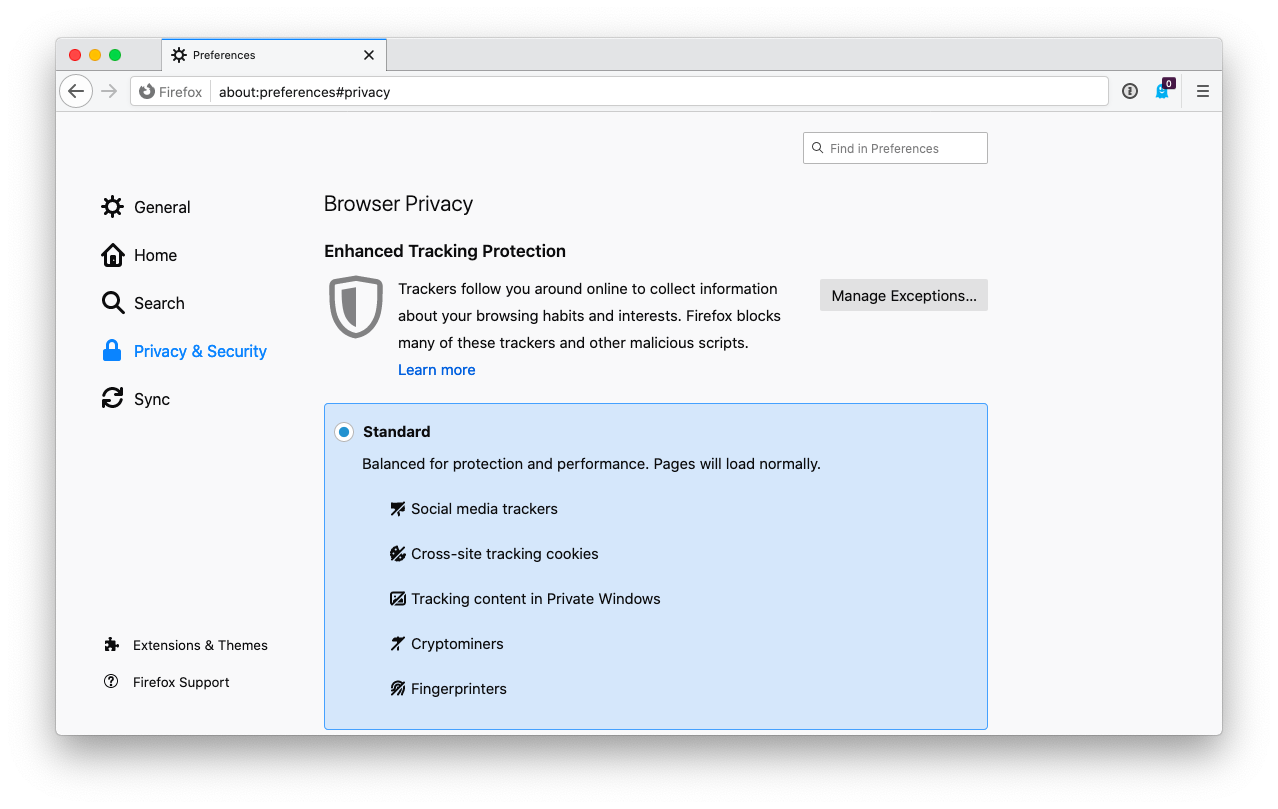The height and width of the screenshot is (809, 1278).
Task: Click the Enhanced Tracking Protection shield icon
Action: (356, 307)
